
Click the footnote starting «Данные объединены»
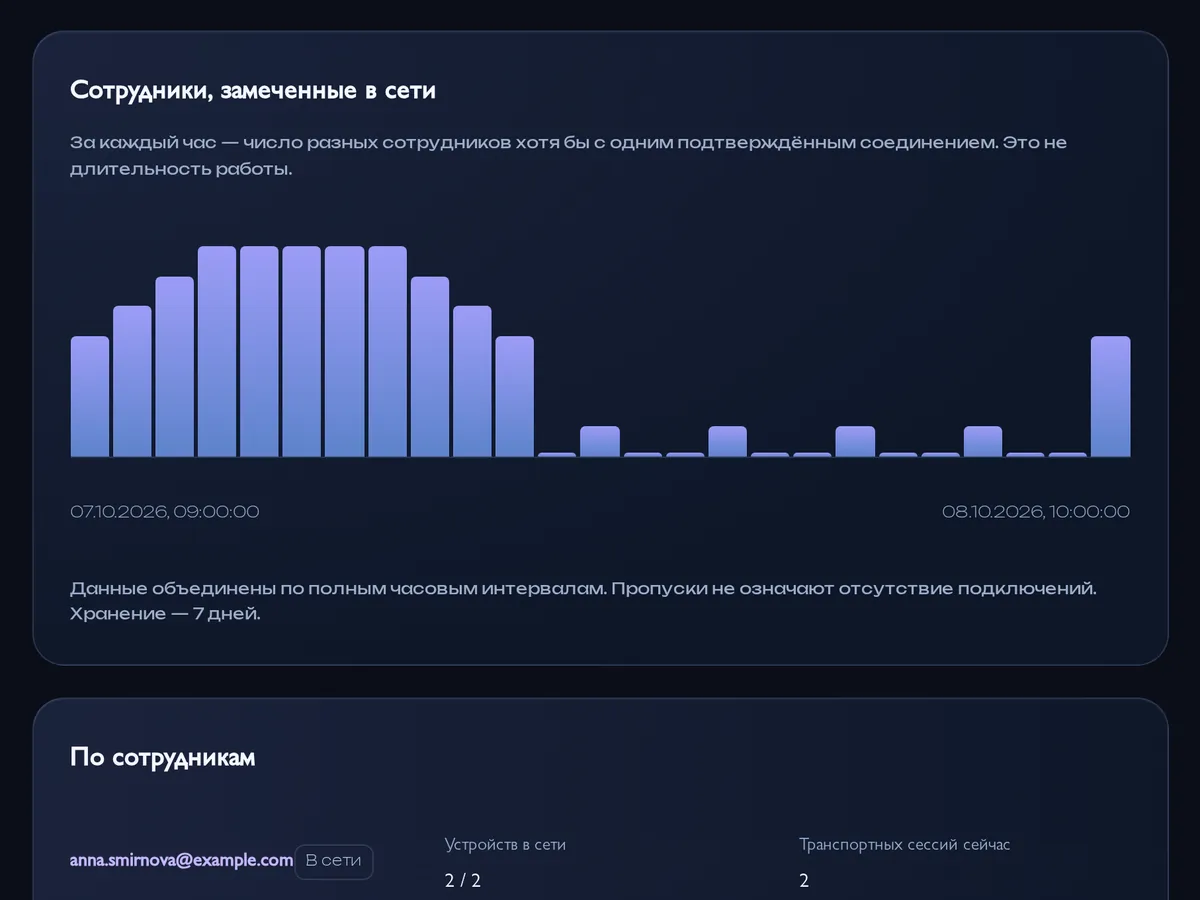coord(584,601)
